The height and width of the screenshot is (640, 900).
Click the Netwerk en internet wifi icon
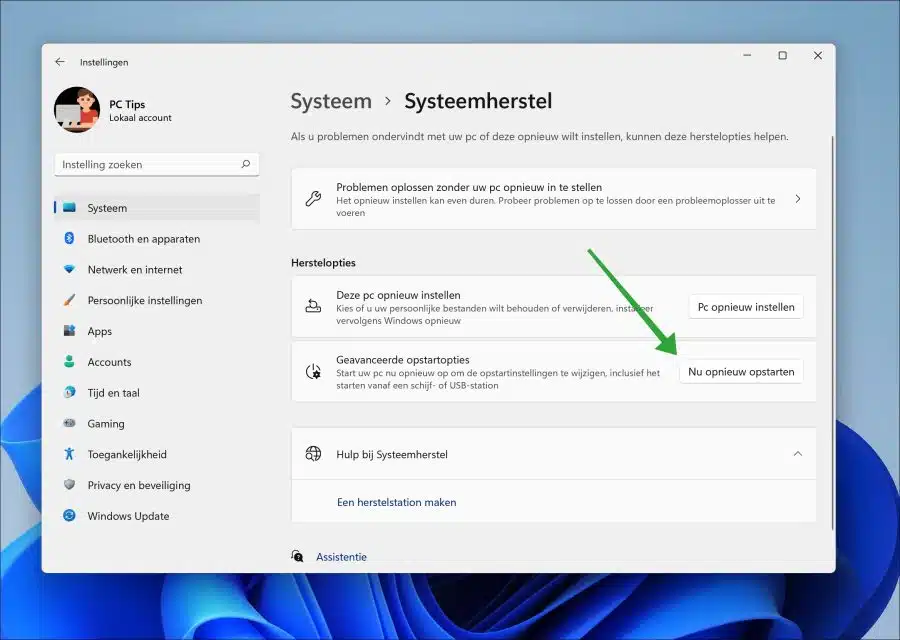click(x=69, y=269)
